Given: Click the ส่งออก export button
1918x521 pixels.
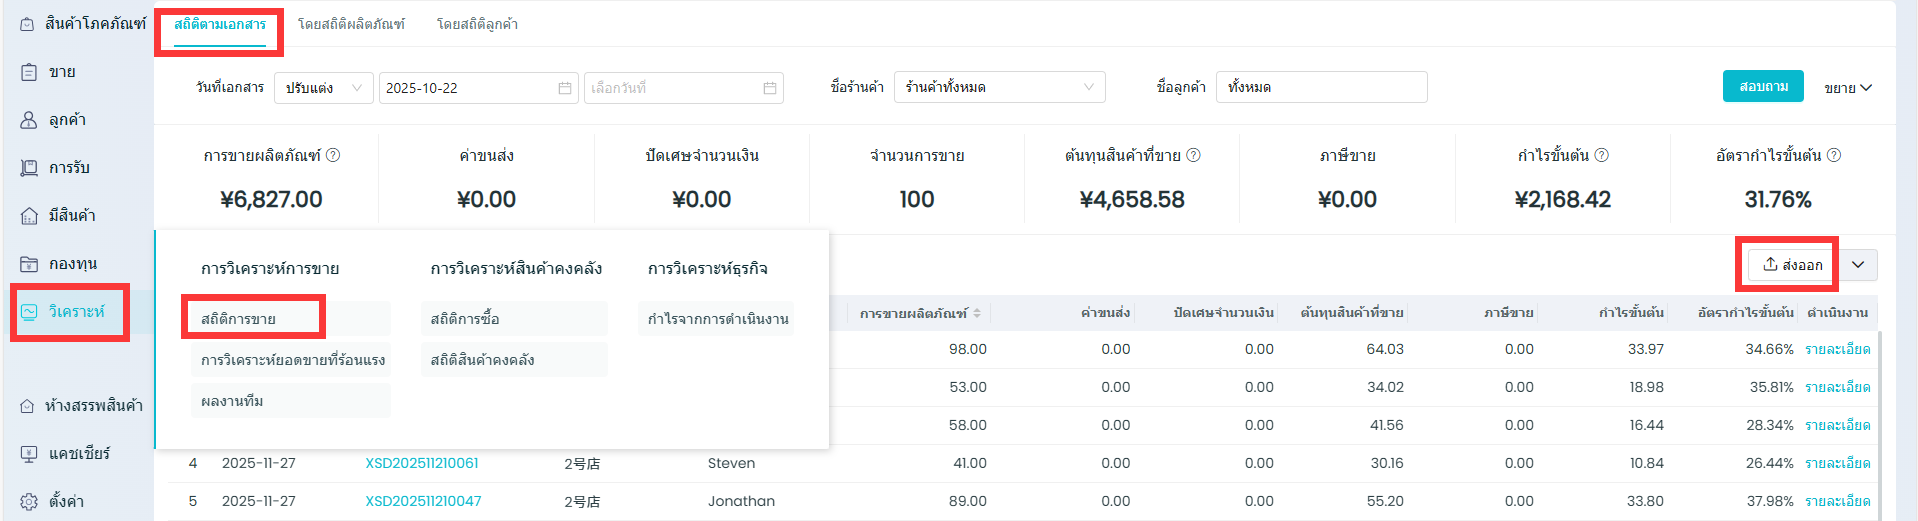Looking at the screenshot, I should (x=1792, y=265).
